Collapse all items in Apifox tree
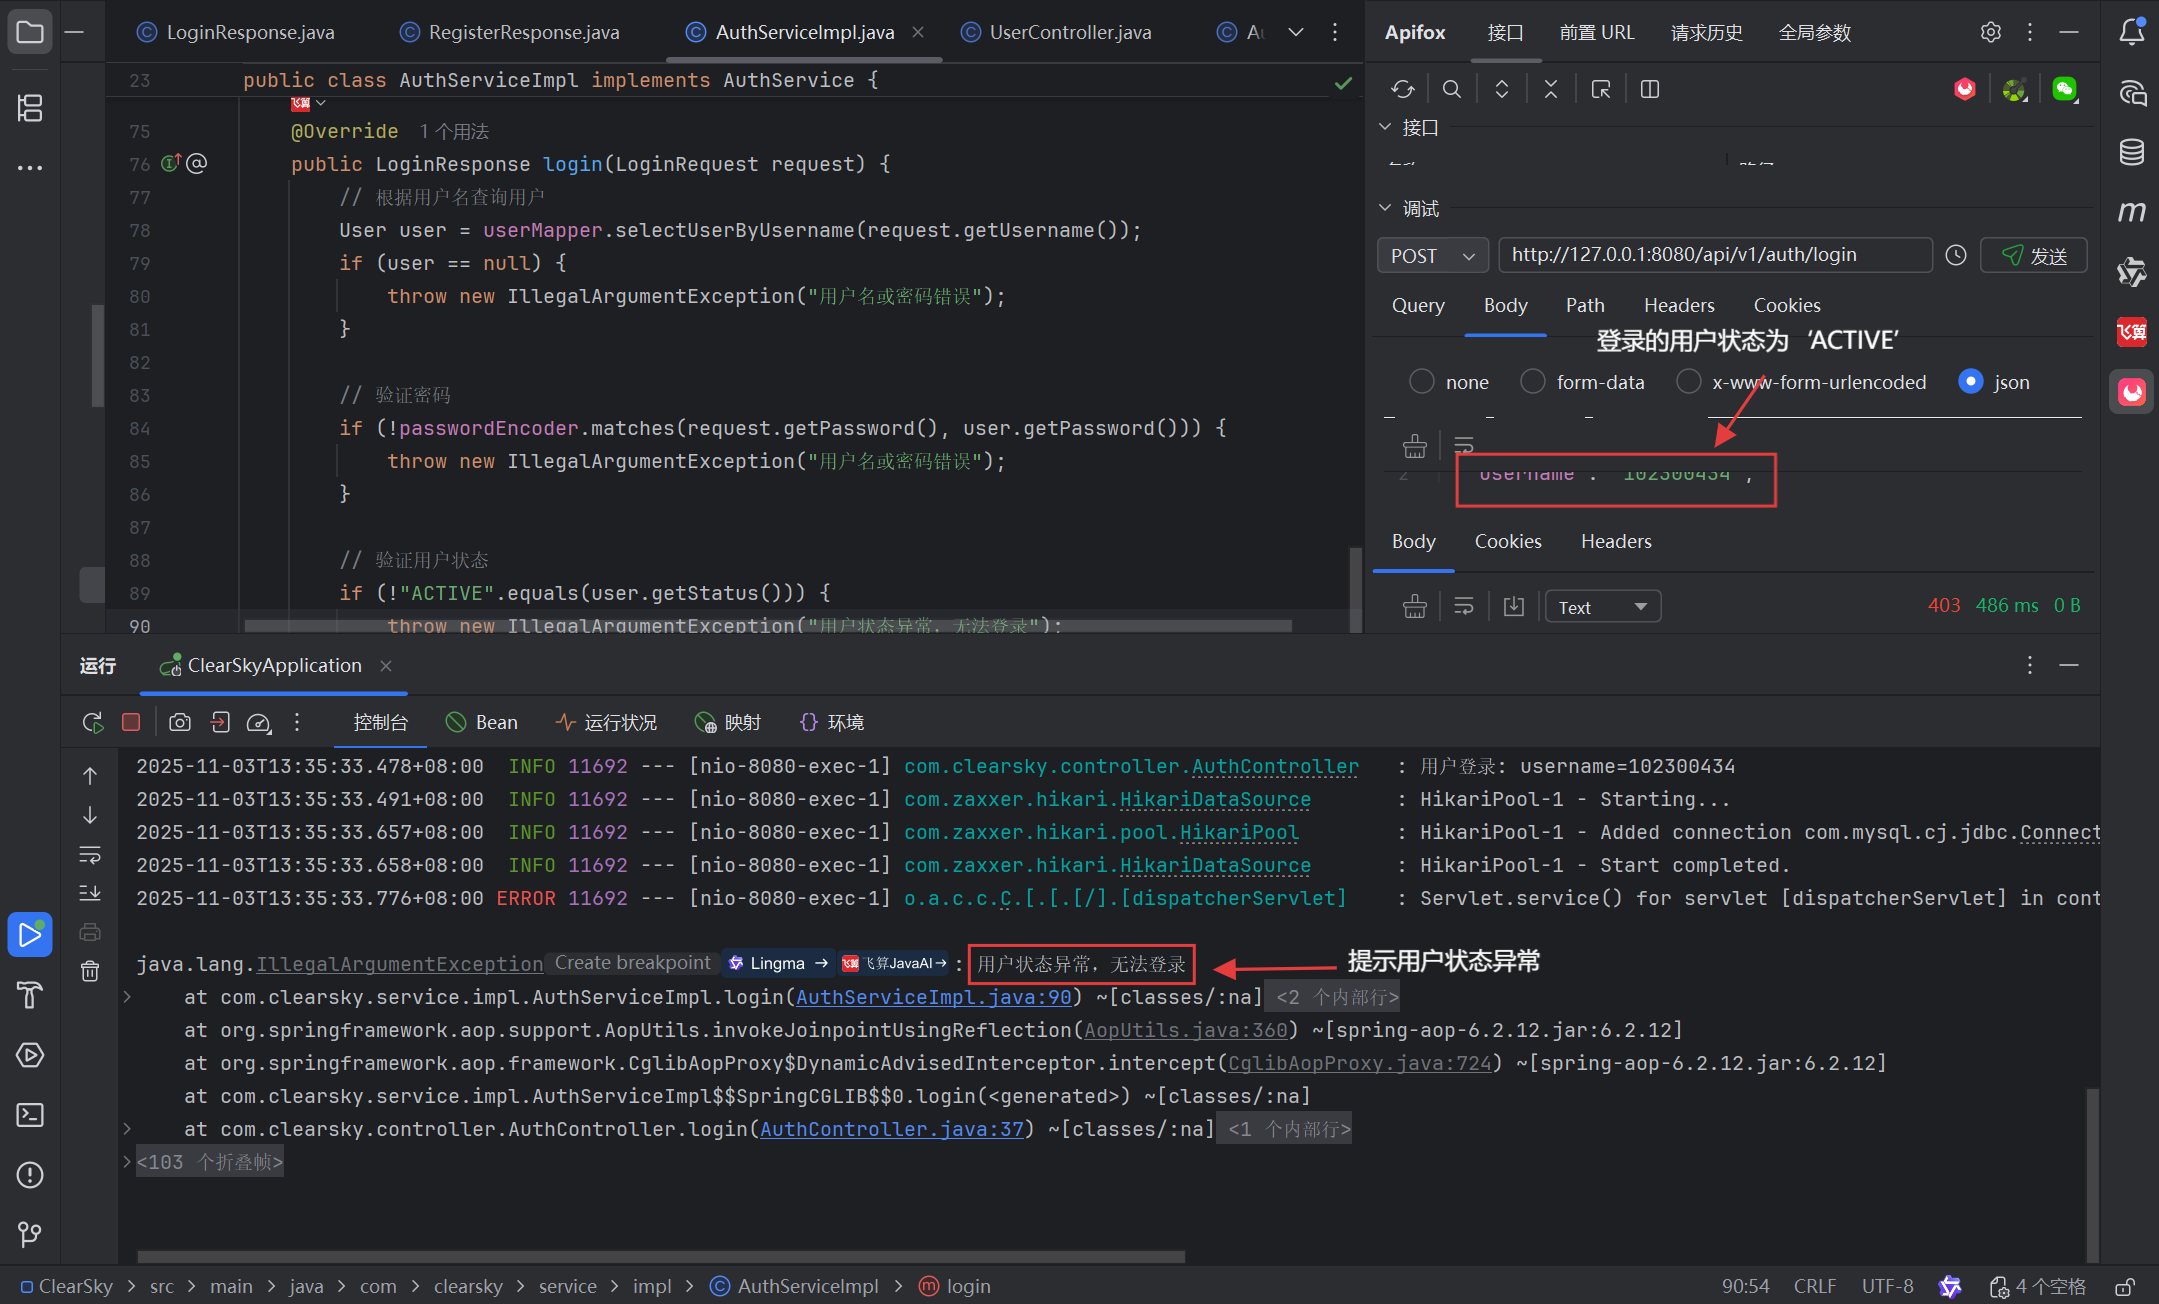Image resolution: width=2159 pixels, height=1304 pixels. (x=1551, y=89)
